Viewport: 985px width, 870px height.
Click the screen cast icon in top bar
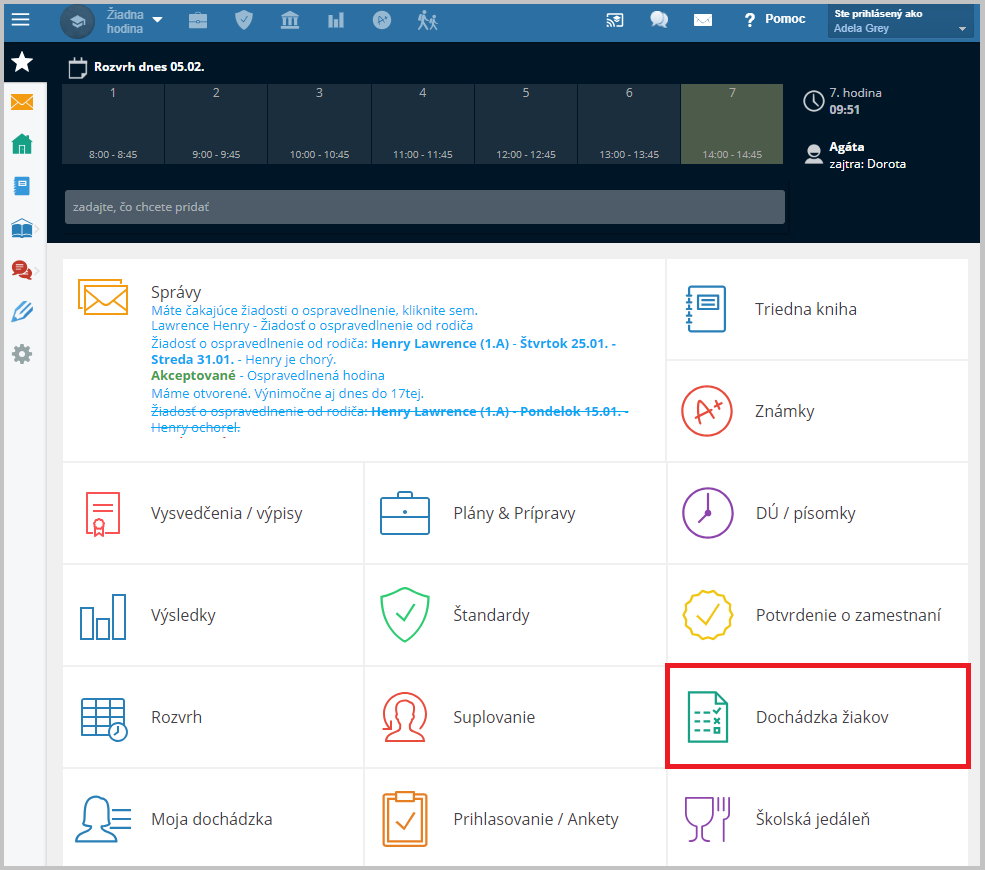(x=615, y=21)
